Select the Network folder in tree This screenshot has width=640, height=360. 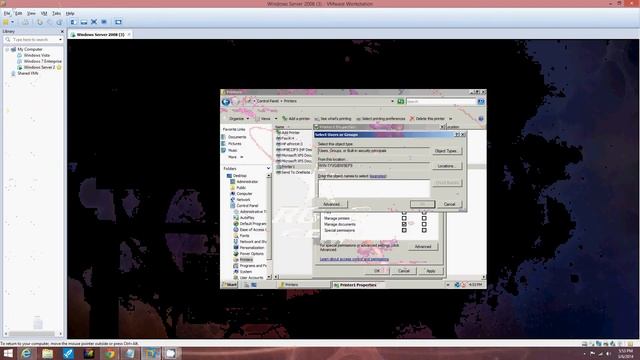(240, 200)
